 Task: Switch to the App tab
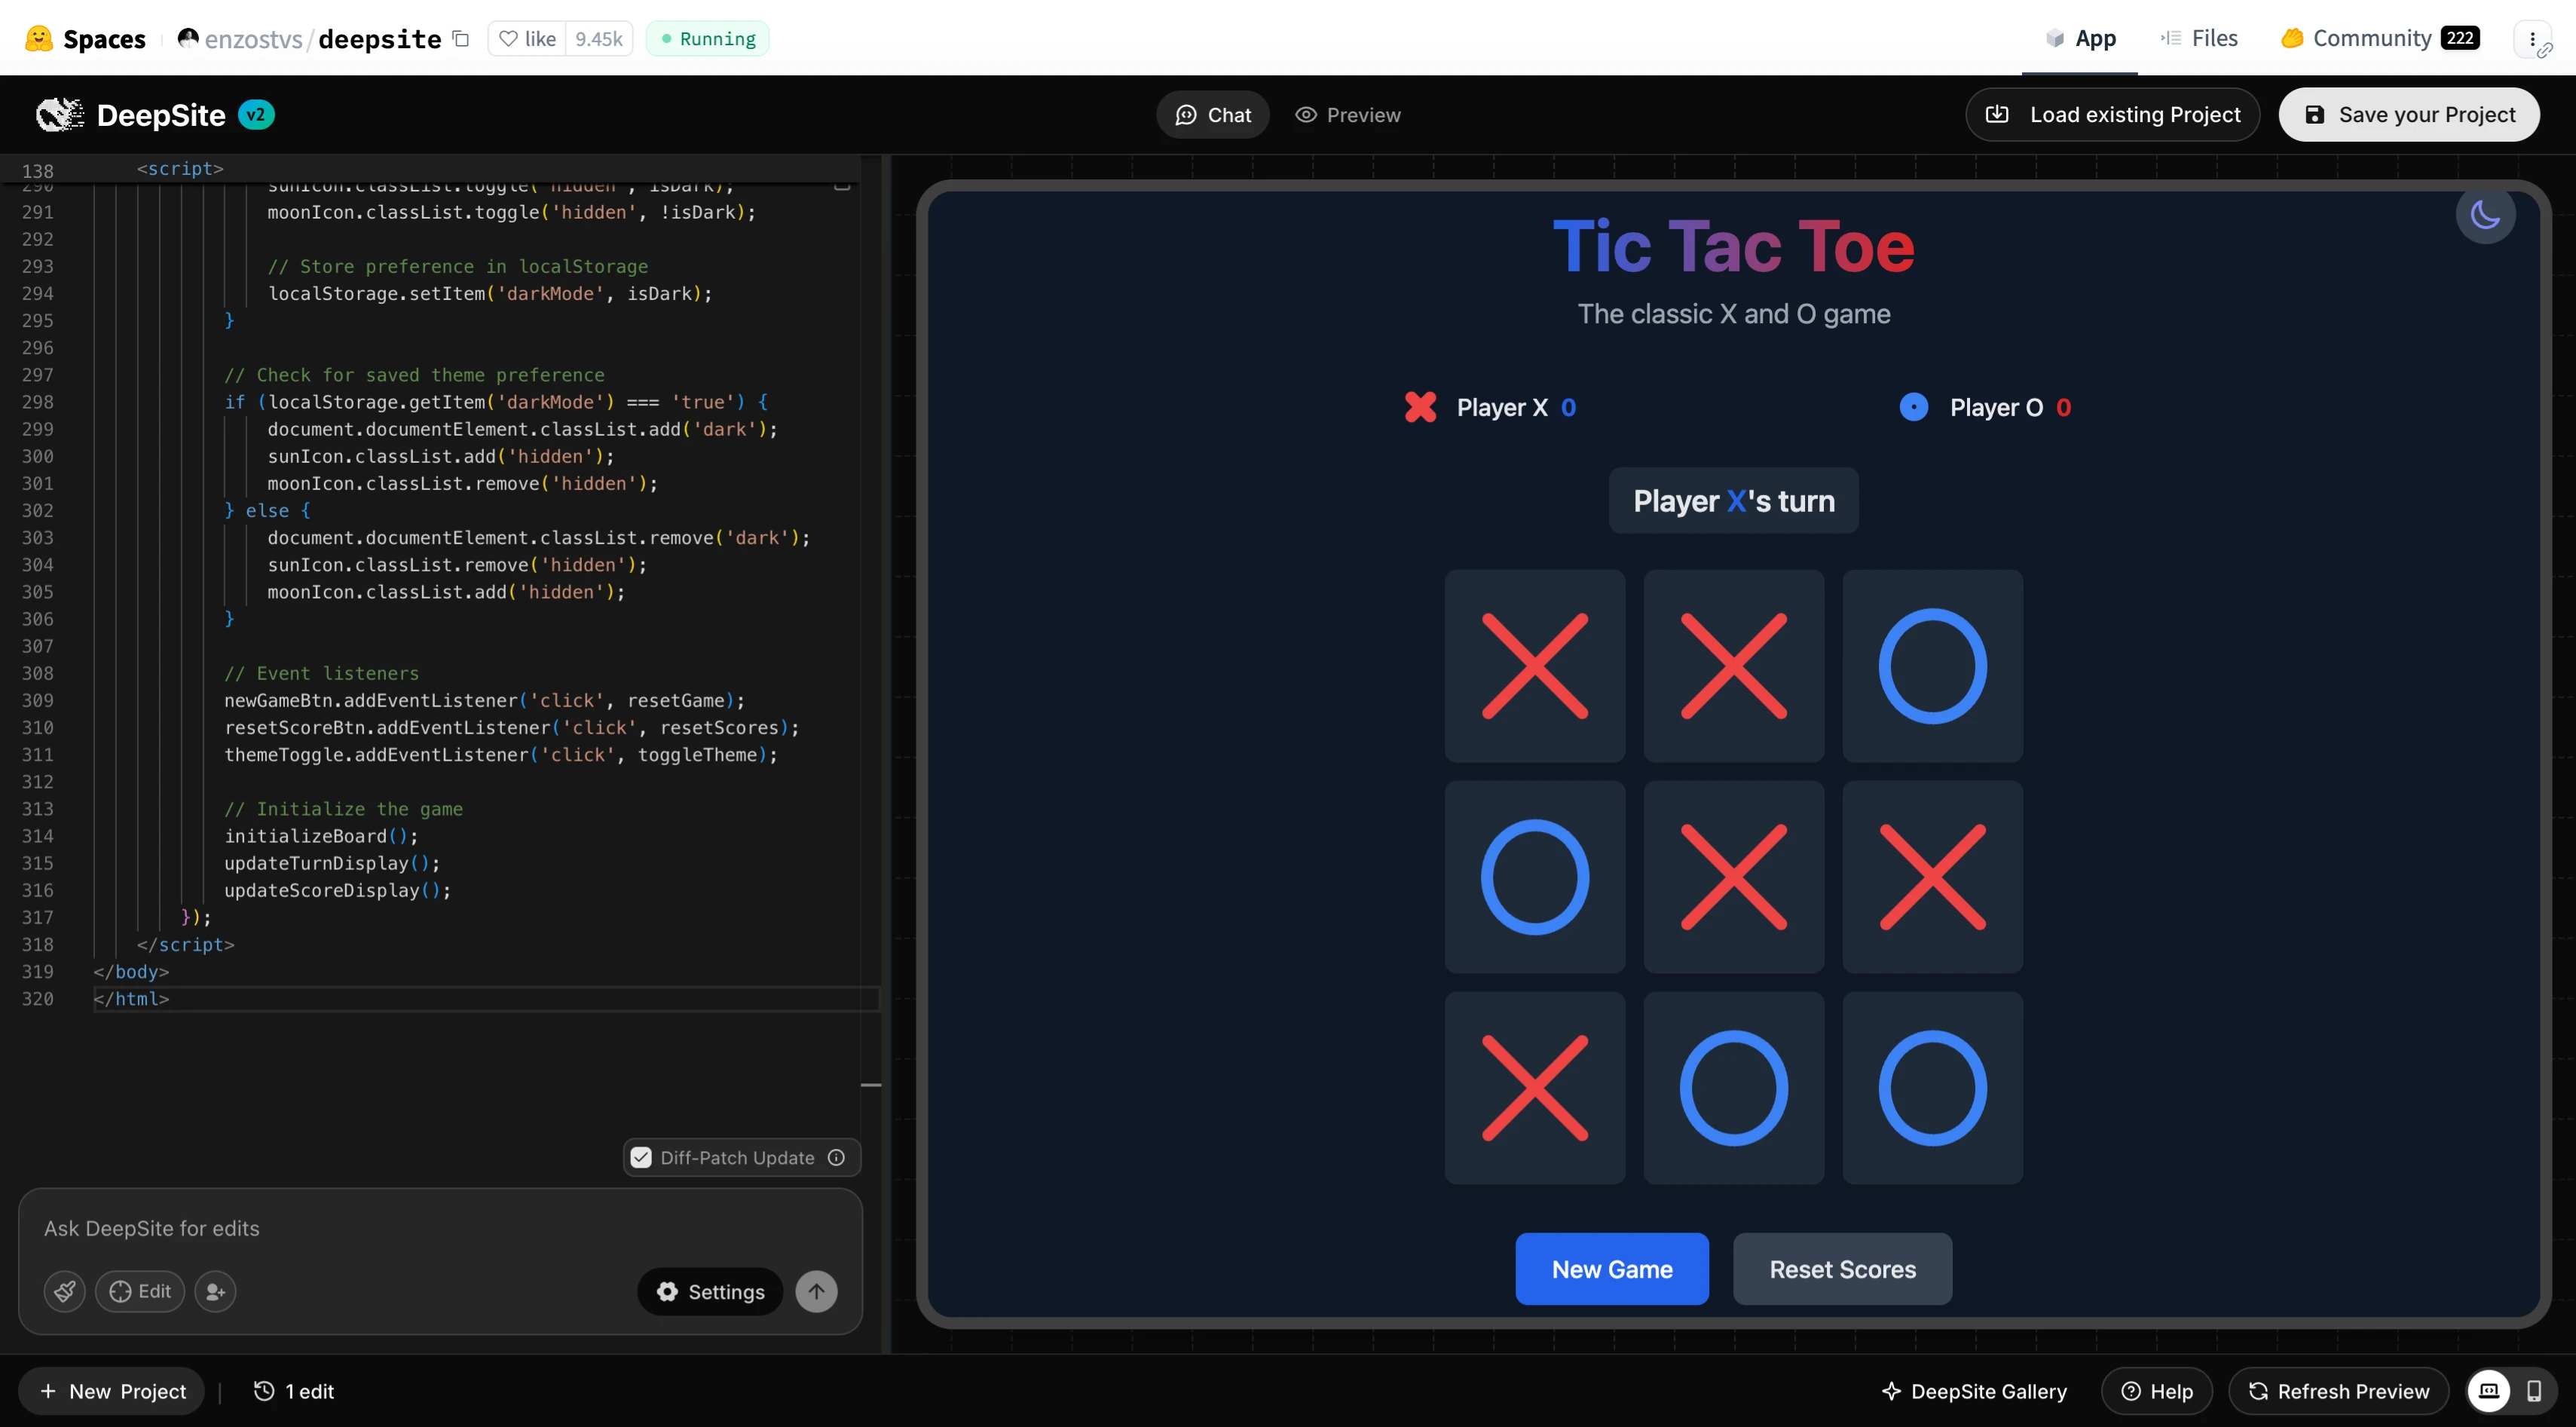tap(2080, 38)
